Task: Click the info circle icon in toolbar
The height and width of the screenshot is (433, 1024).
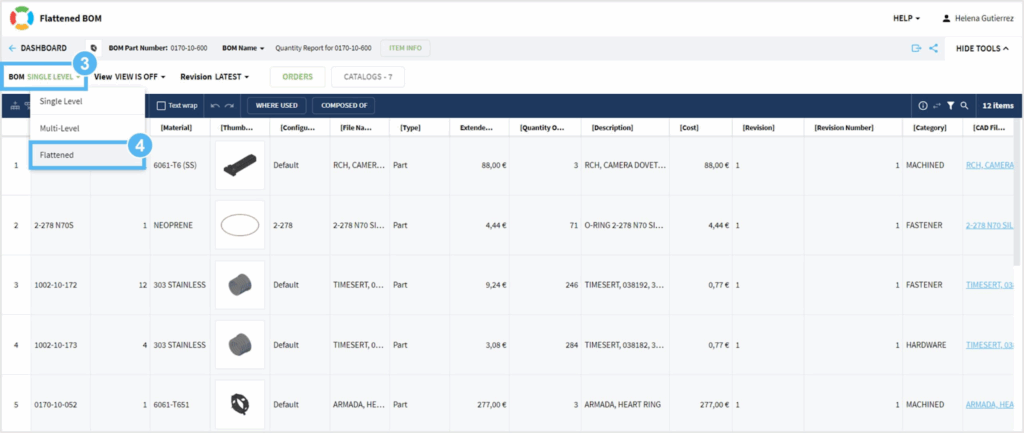Action: point(923,105)
